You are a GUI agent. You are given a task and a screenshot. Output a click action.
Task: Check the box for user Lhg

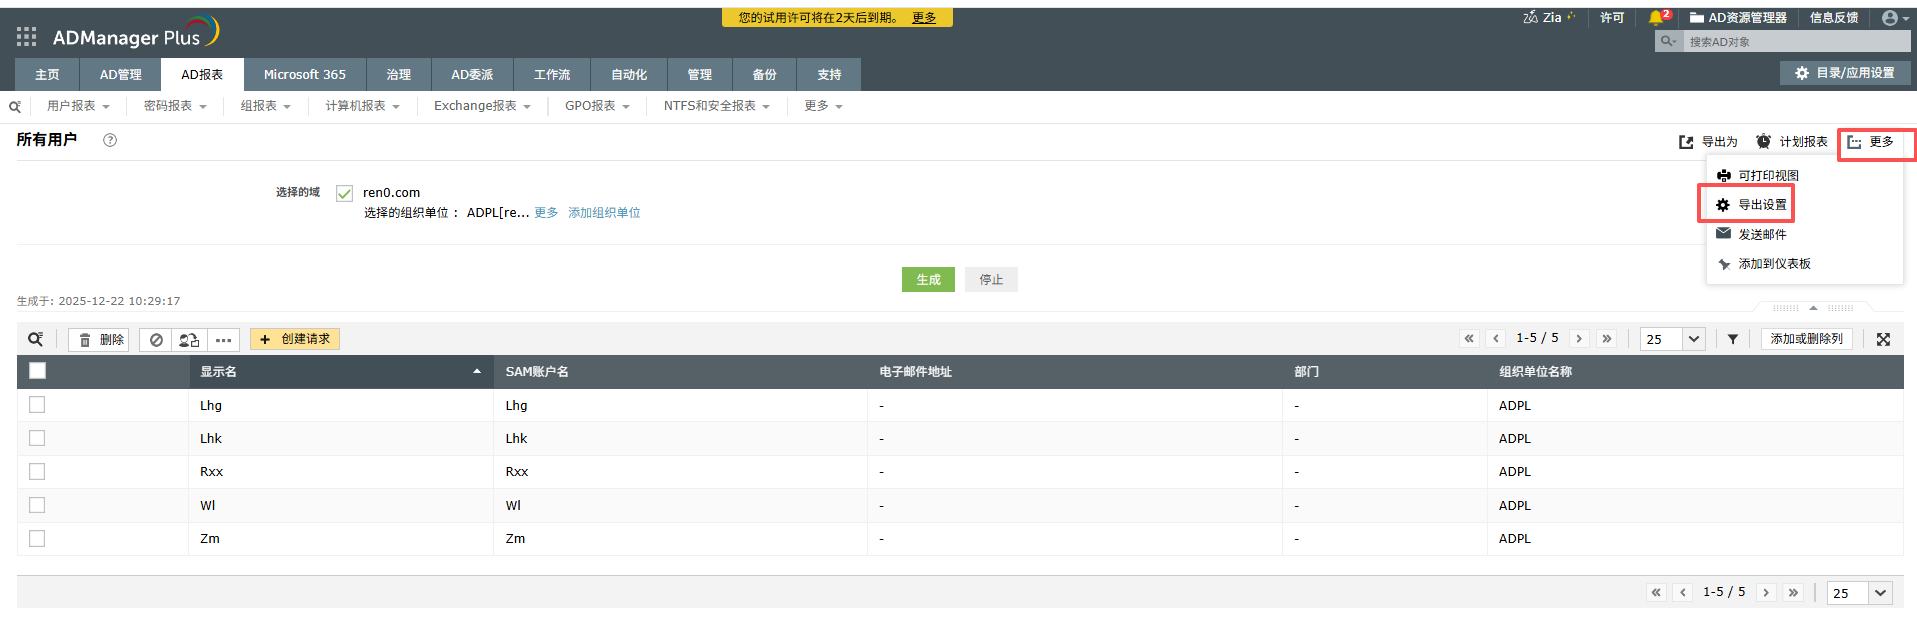pos(37,405)
